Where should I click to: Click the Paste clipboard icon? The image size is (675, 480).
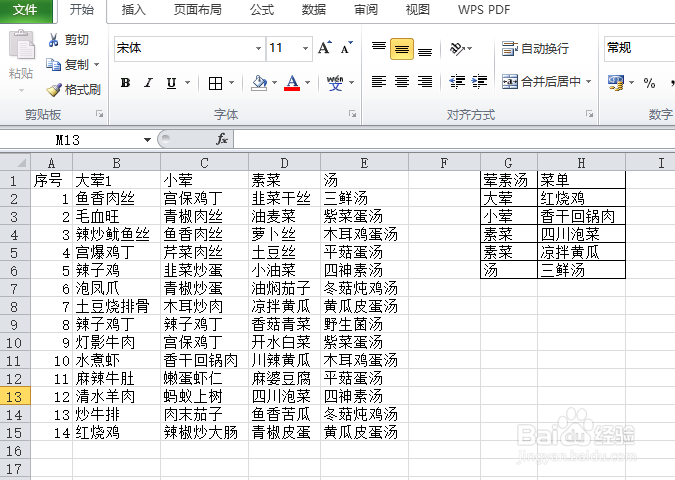21,44
